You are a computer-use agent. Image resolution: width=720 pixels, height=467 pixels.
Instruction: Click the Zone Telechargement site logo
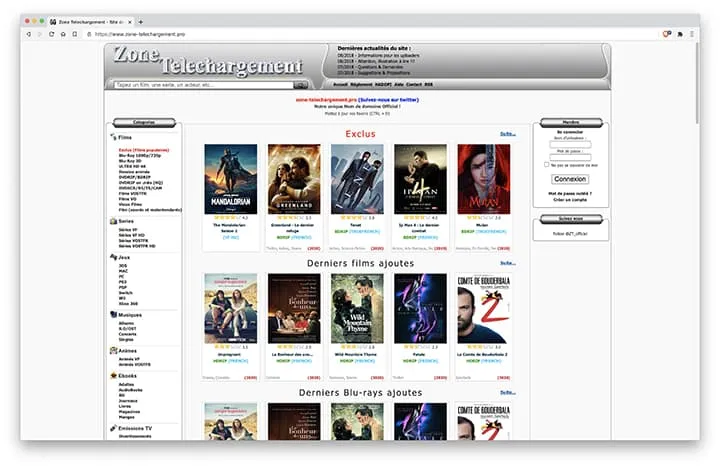(208, 62)
